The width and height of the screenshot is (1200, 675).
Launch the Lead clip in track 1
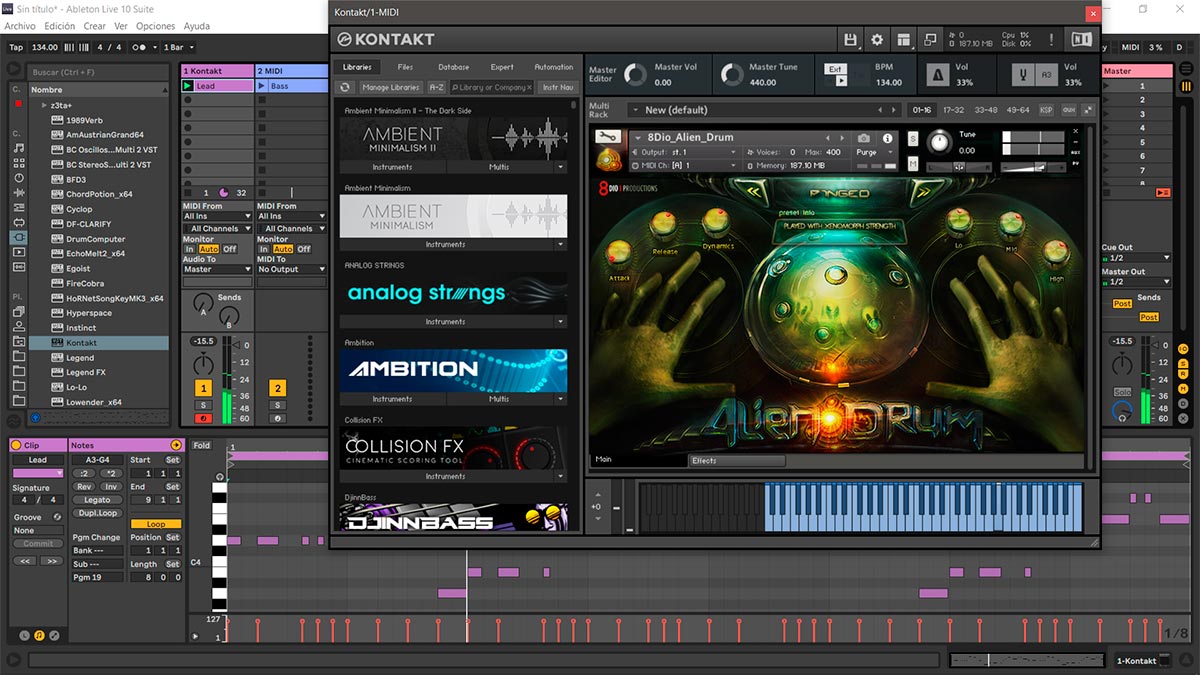(188, 87)
